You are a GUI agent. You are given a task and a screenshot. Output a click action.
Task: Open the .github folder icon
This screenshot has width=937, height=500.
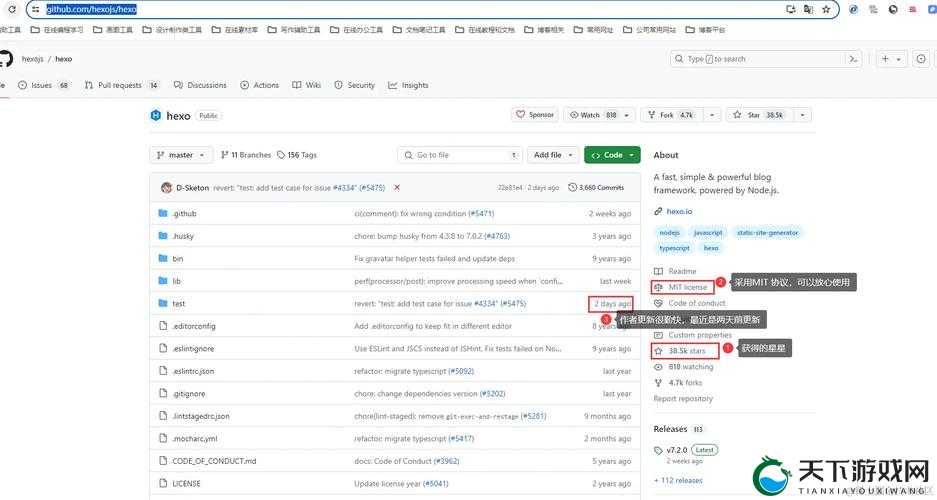click(x=163, y=213)
